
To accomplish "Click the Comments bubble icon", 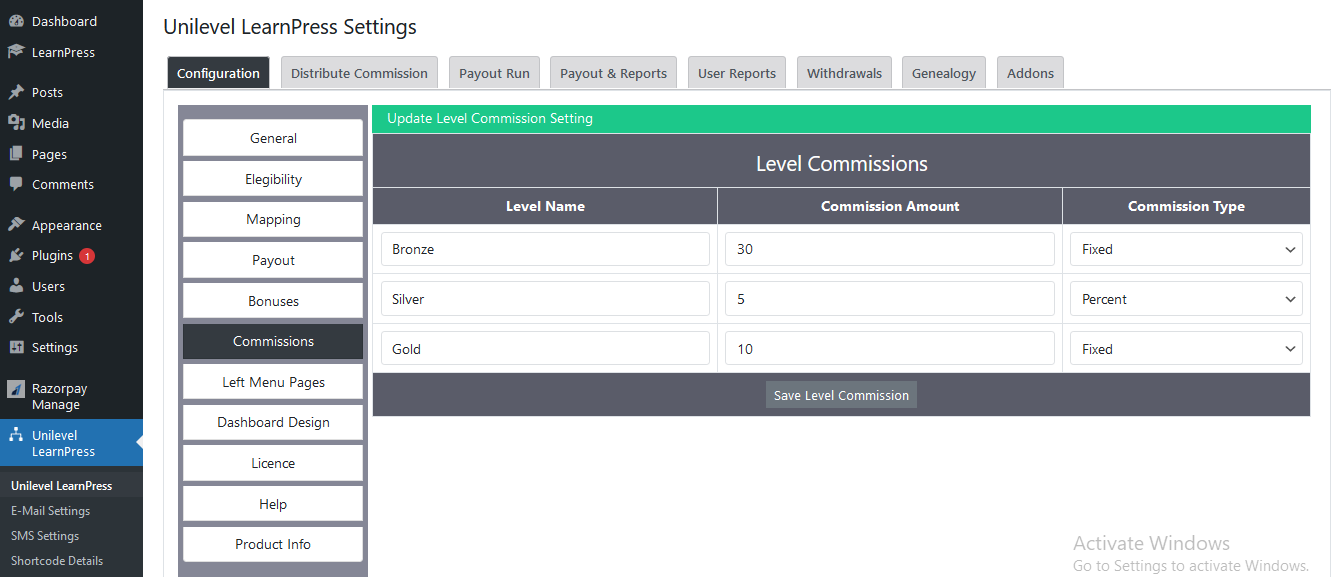I will click(x=20, y=184).
